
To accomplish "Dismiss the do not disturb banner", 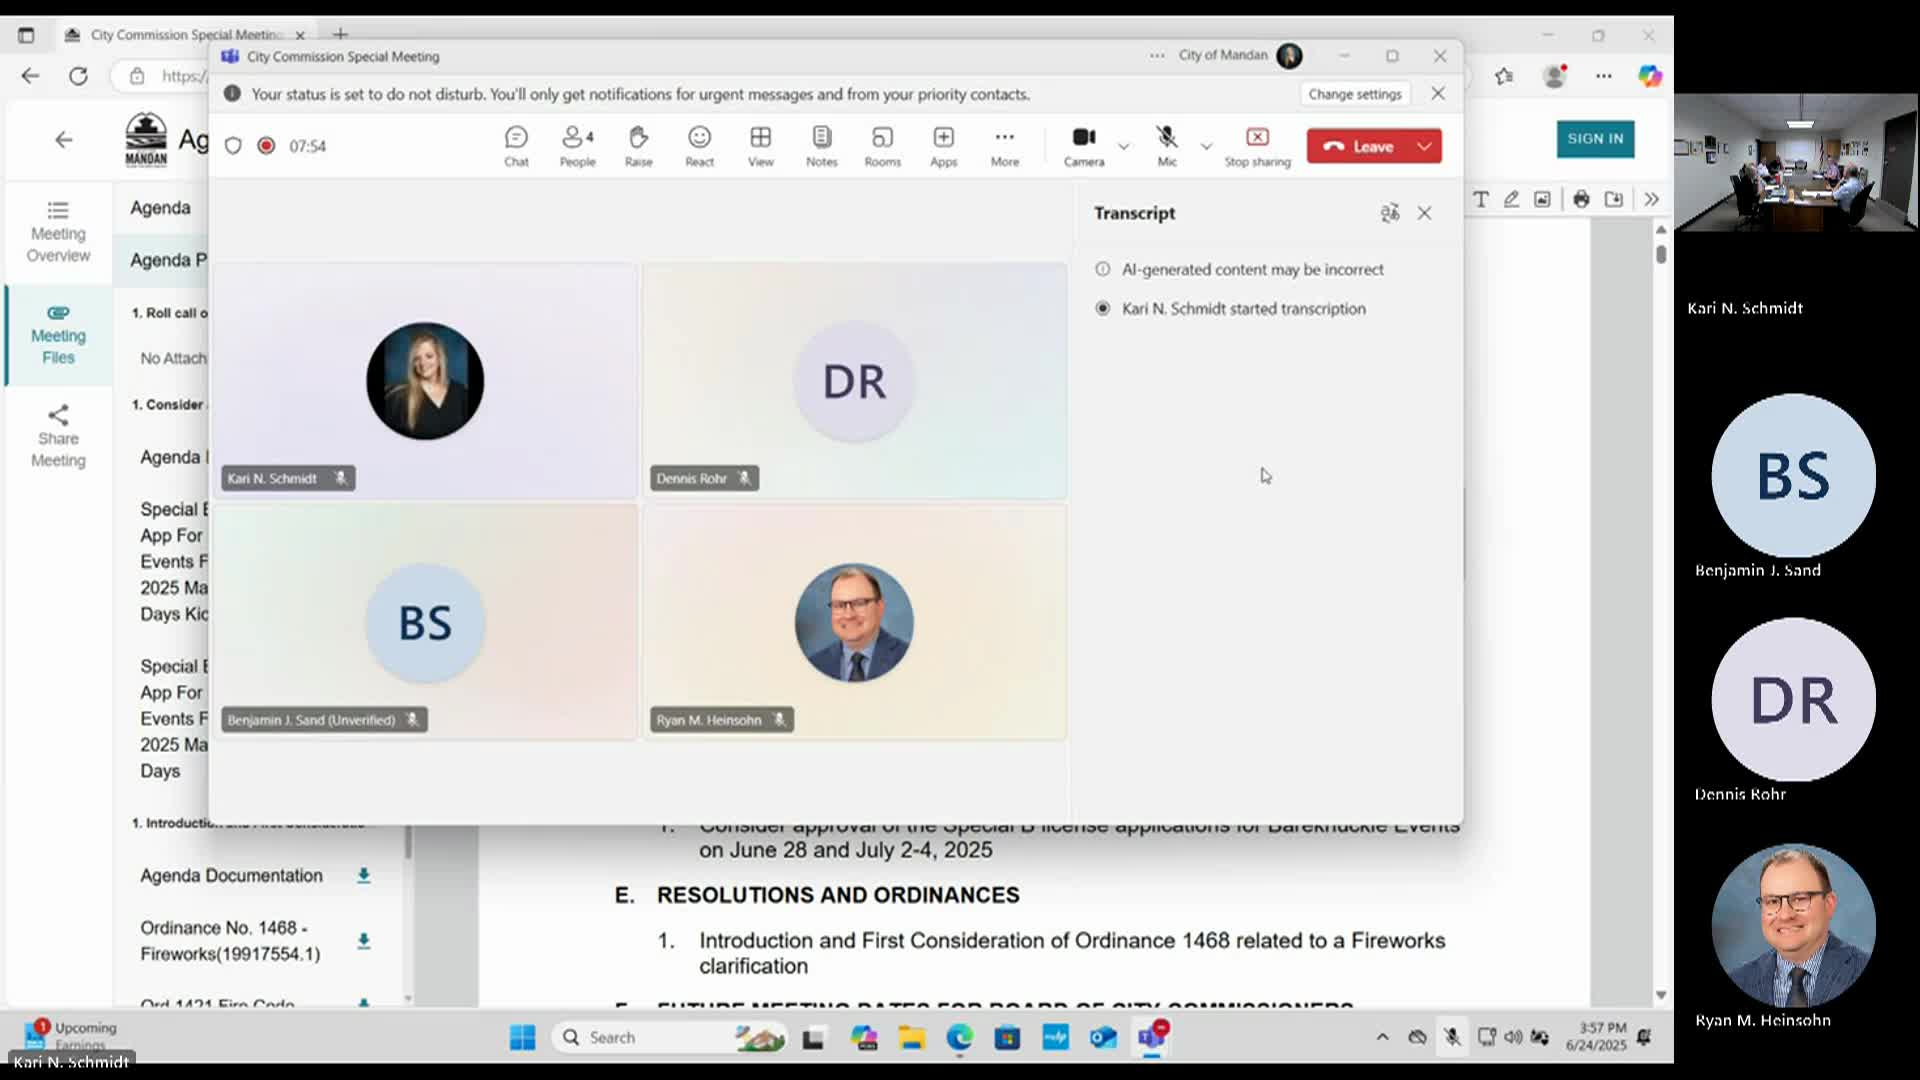I will (x=1438, y=93).
